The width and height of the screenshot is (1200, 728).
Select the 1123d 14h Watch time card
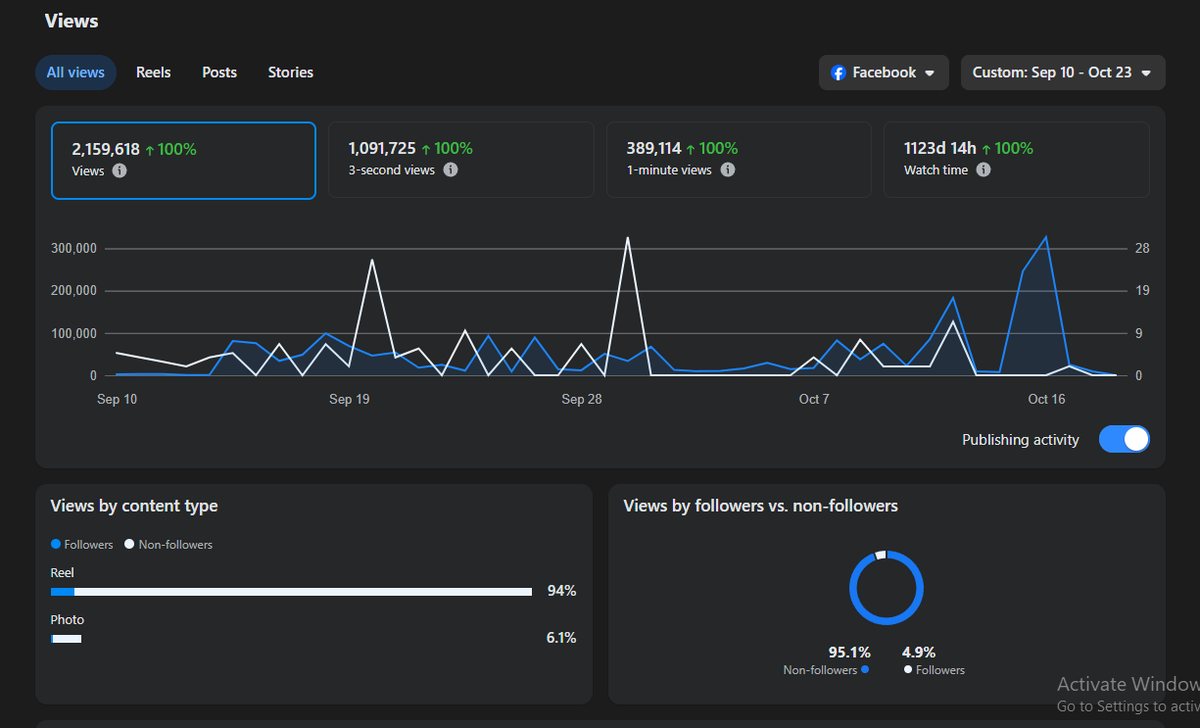[1016, 160]
